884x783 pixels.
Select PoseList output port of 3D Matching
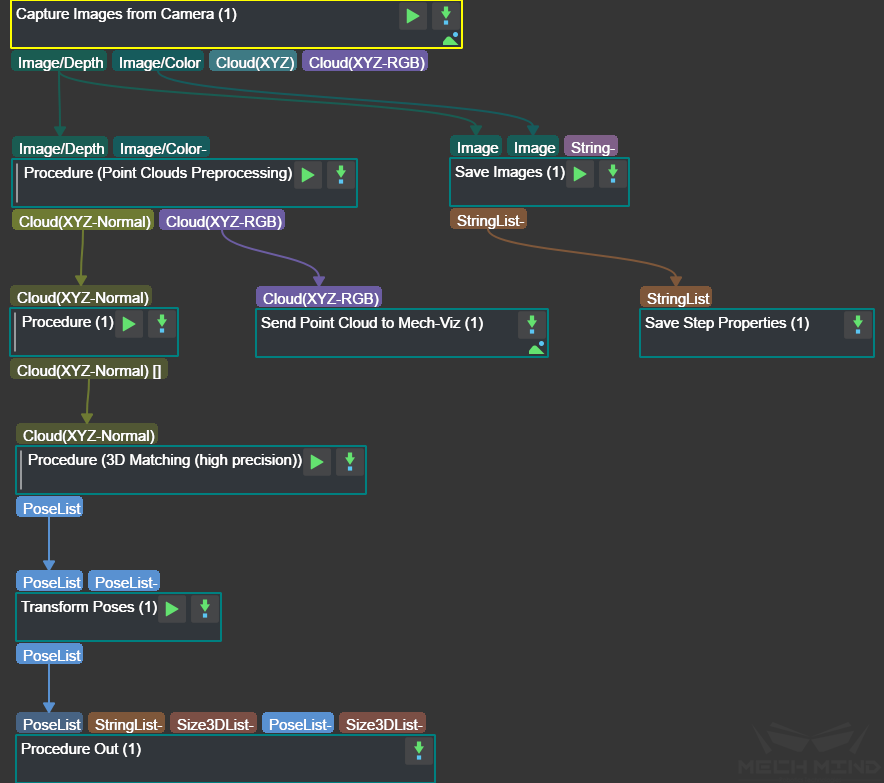(50, 508)
